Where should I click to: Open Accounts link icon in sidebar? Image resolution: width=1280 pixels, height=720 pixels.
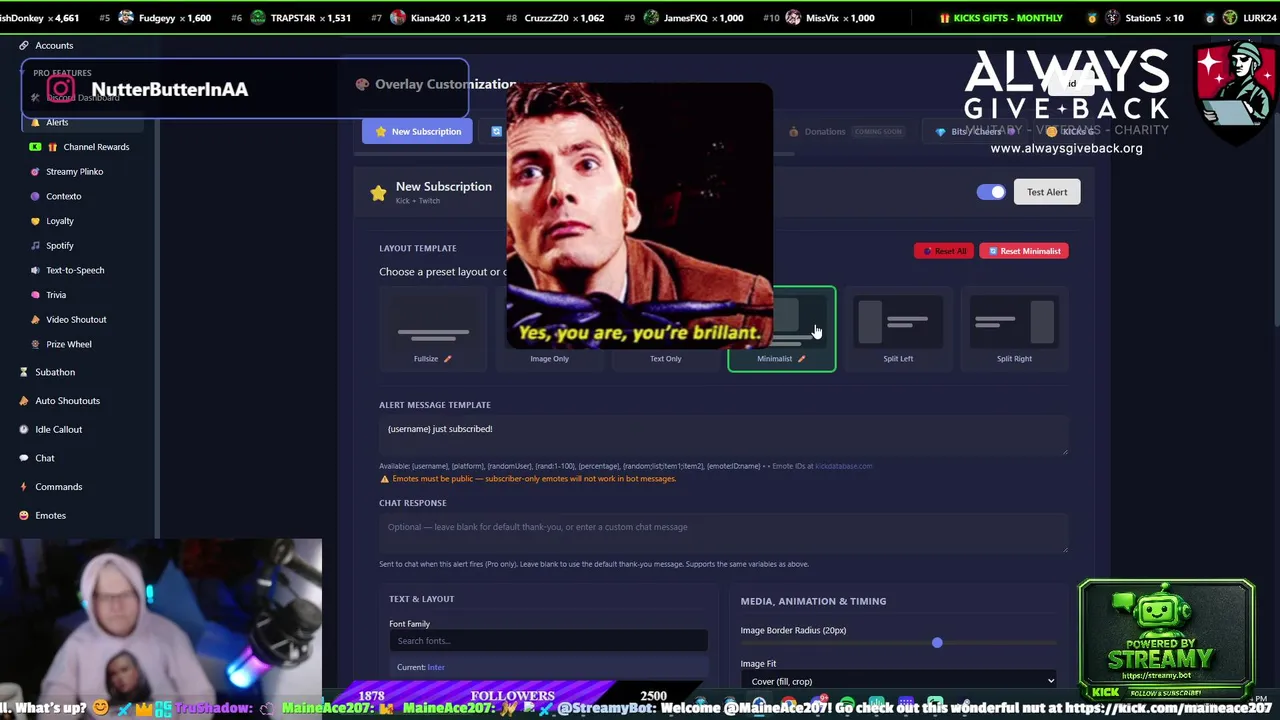(23, 45)
